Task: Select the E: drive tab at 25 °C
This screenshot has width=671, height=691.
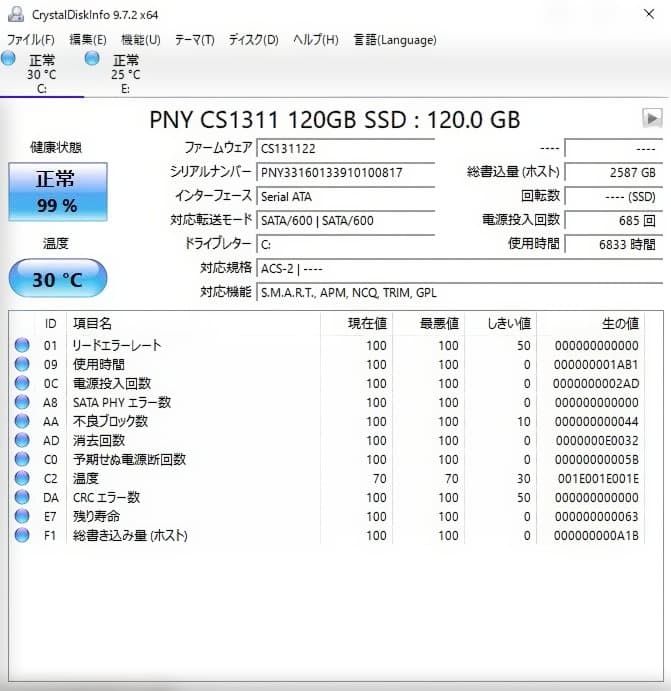Action: tap(126, 74)
